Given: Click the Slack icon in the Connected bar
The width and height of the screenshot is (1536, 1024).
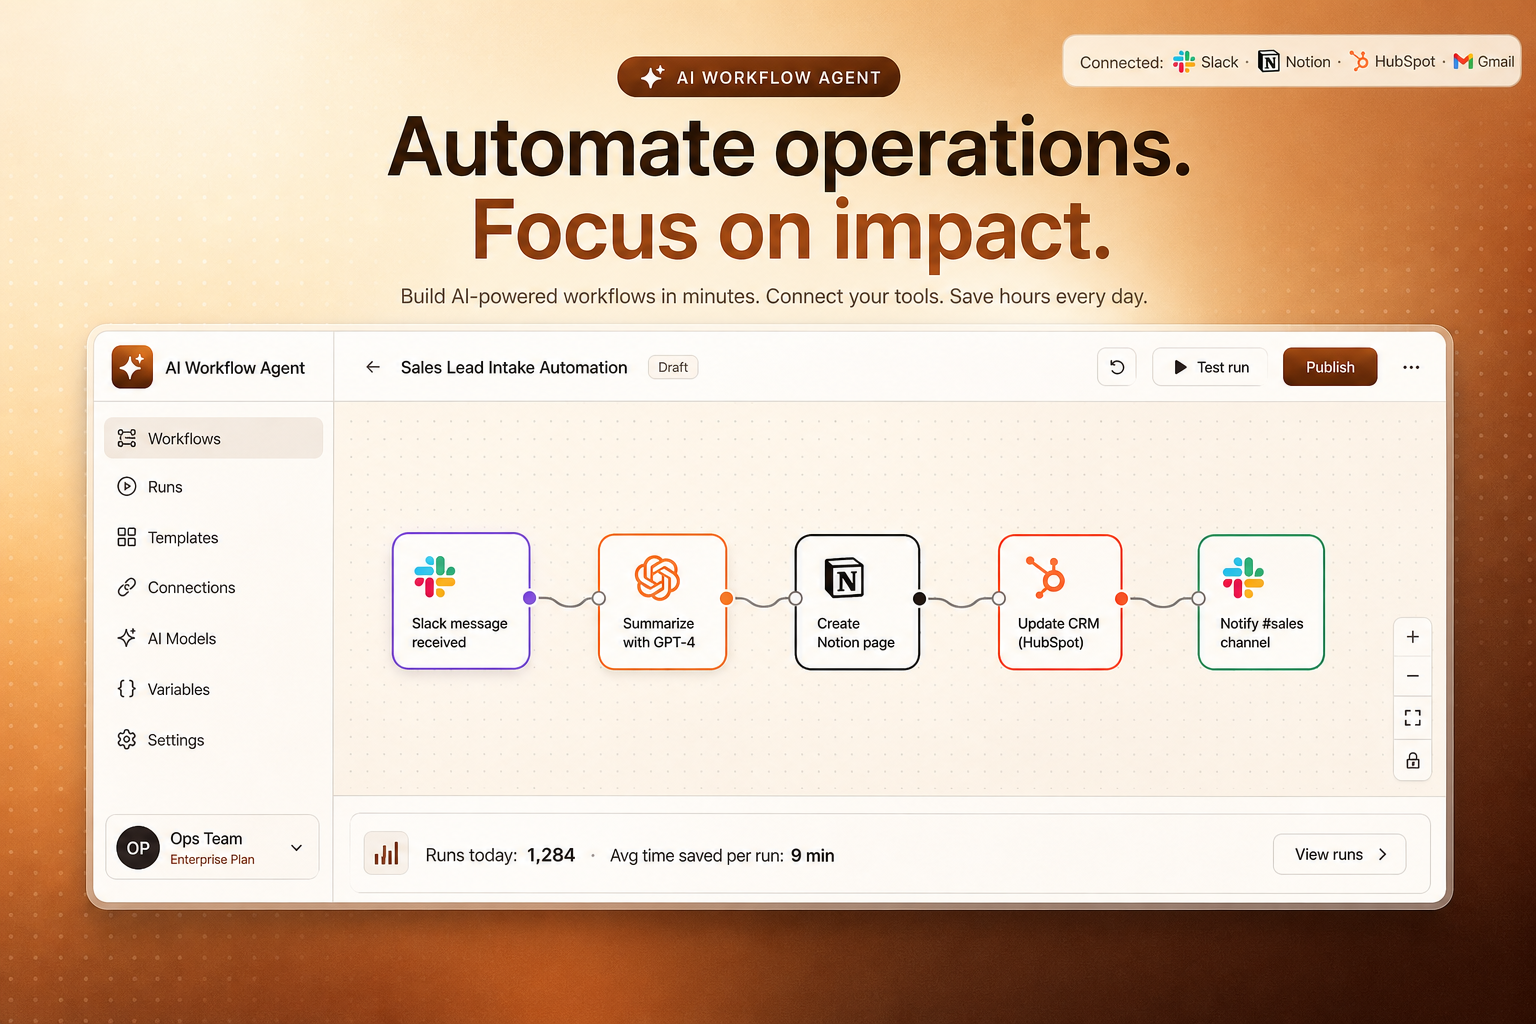Looking at the screenshot, I should pos(1184,62).
